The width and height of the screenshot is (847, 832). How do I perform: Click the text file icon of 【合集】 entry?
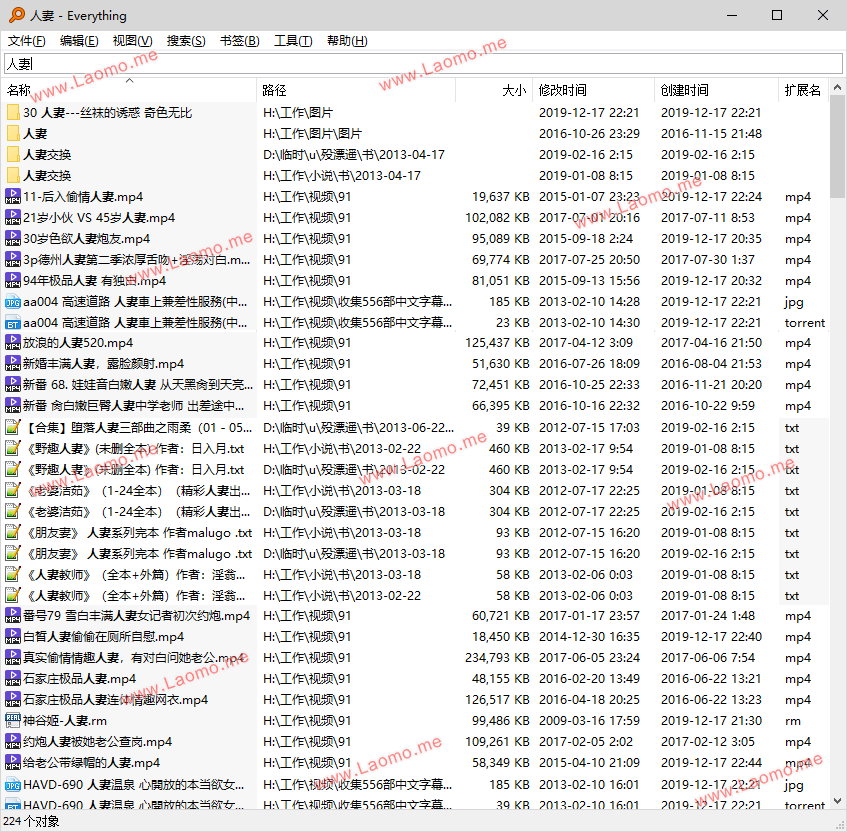tap(13, 427)
